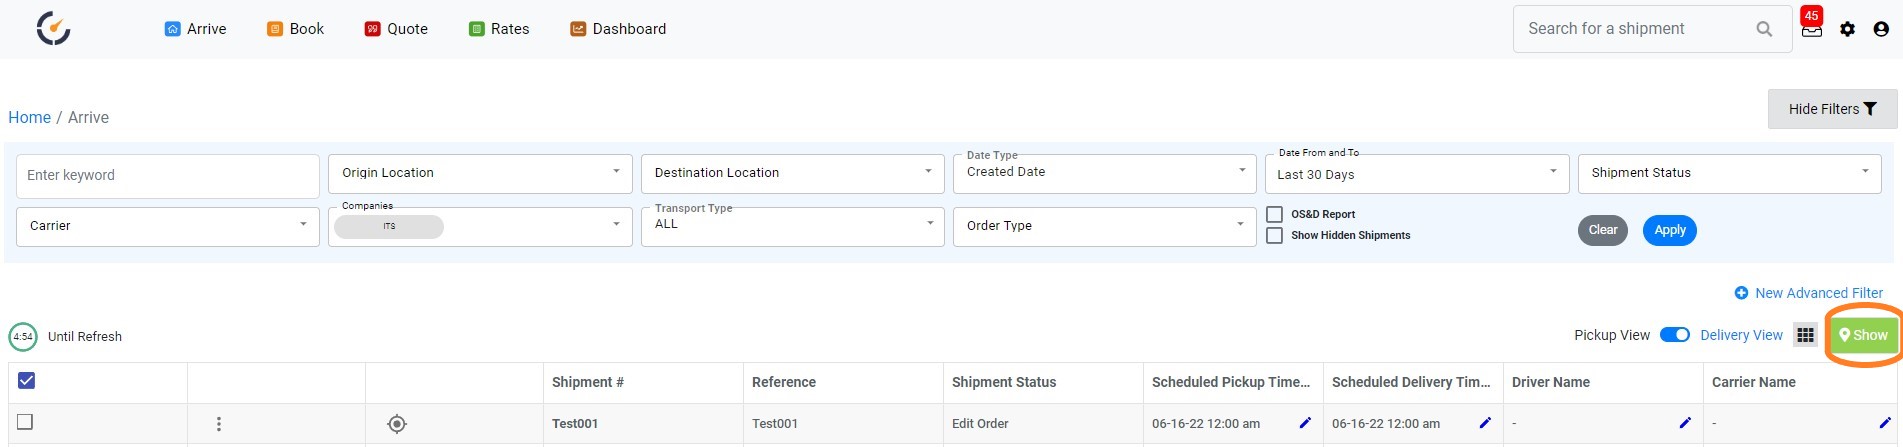
Task: Expand the Carrier dropdown
Action: 168,226
